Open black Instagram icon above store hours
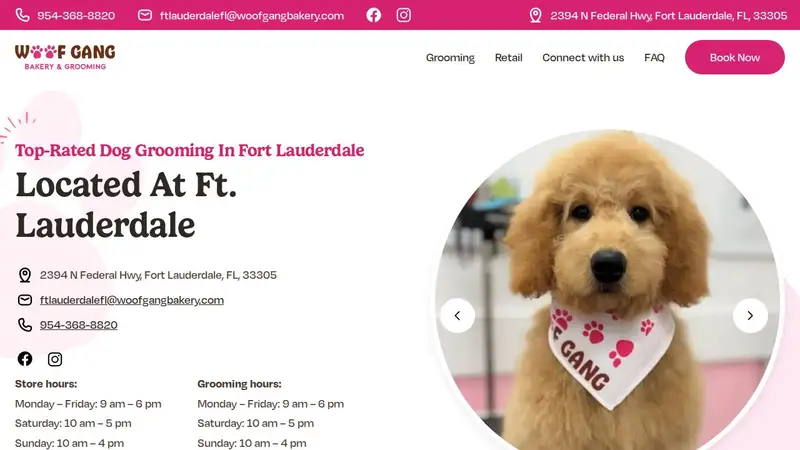The width and height of the screenshot is (800, 450). (x=55, y=359)
